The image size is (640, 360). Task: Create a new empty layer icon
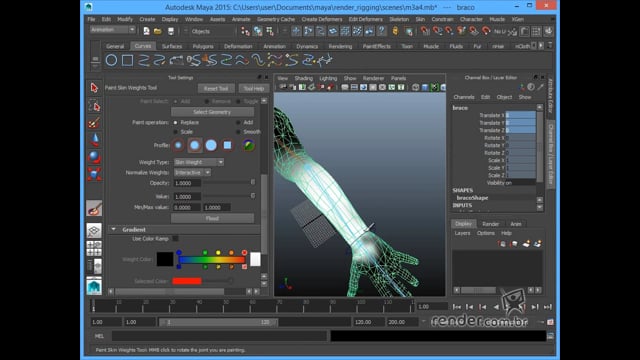[x=526, y=244]
